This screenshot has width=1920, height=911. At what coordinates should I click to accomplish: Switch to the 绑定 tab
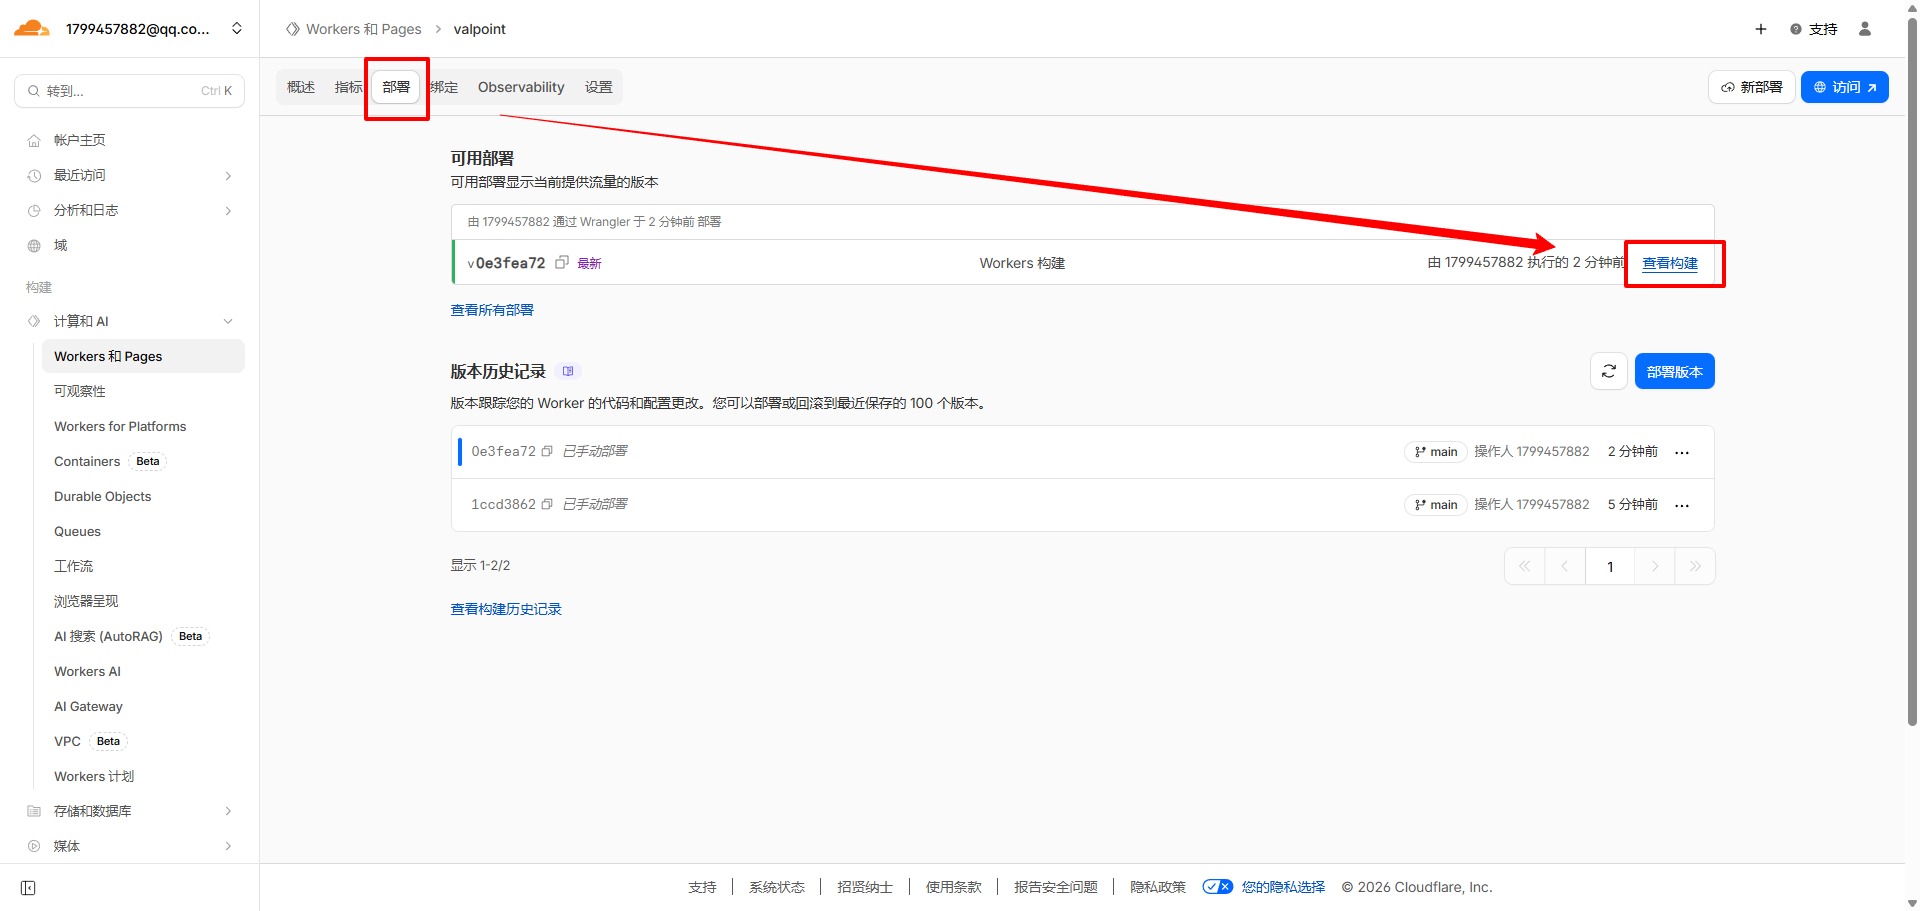pos(445,87)
